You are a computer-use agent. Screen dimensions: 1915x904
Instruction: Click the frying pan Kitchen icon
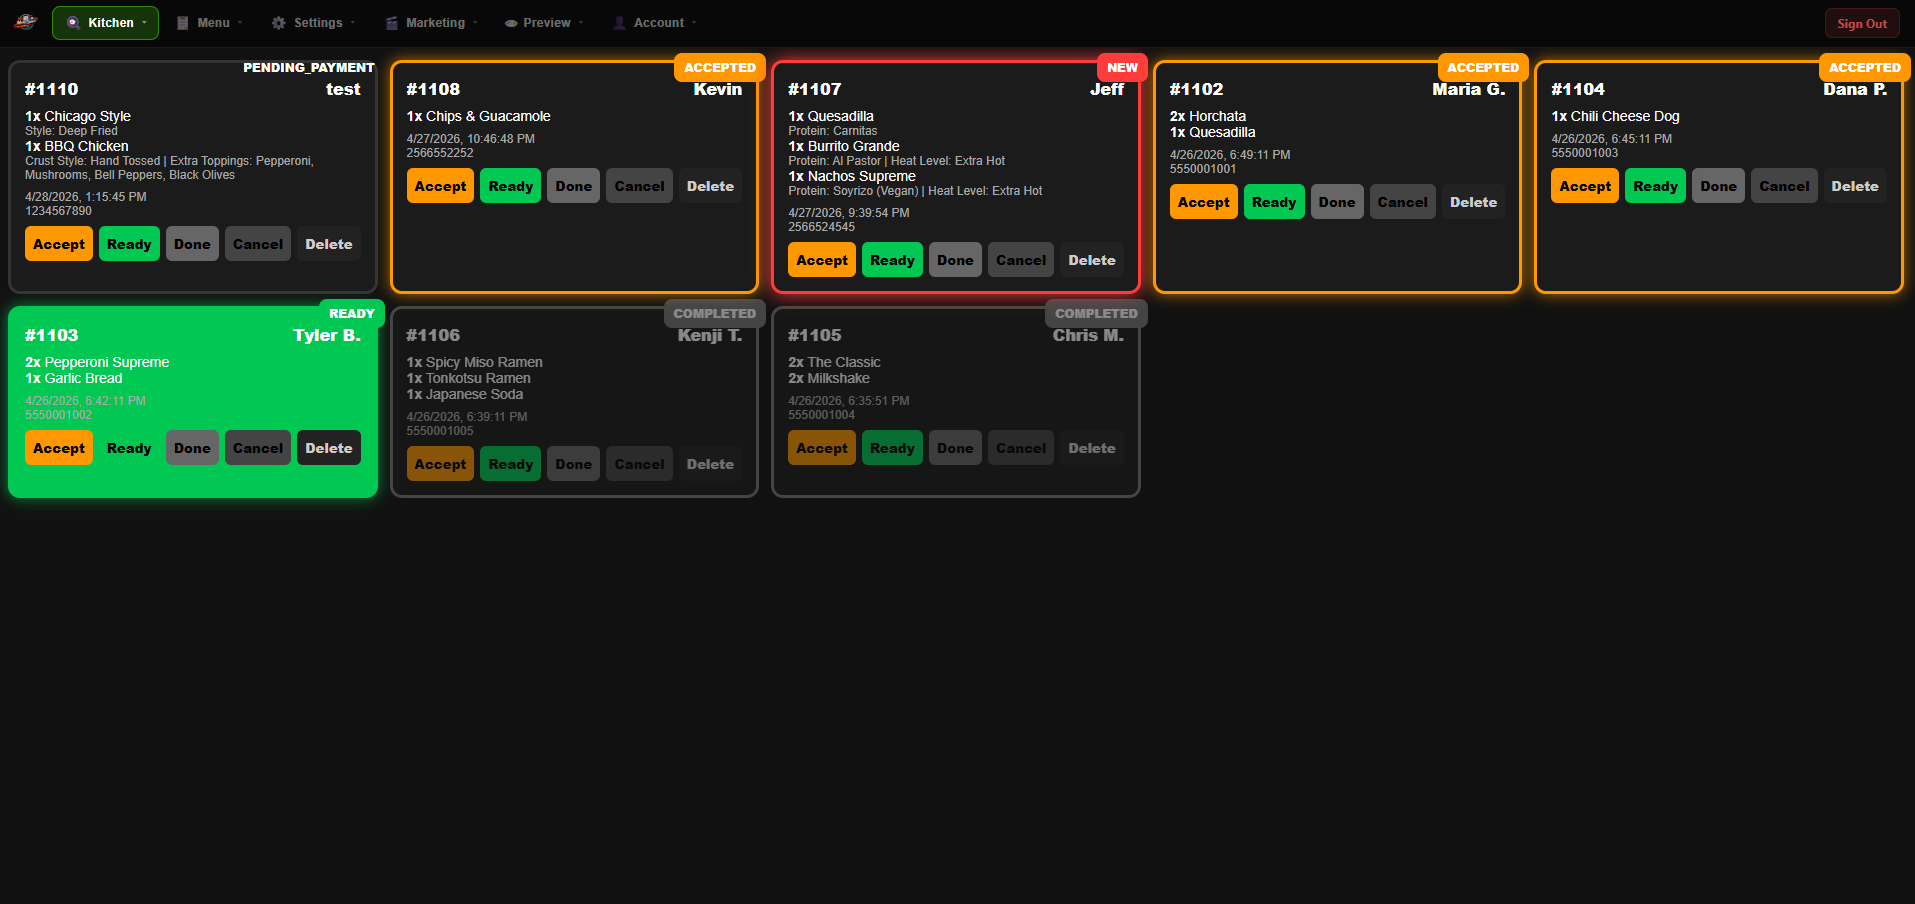coord(73,23)
